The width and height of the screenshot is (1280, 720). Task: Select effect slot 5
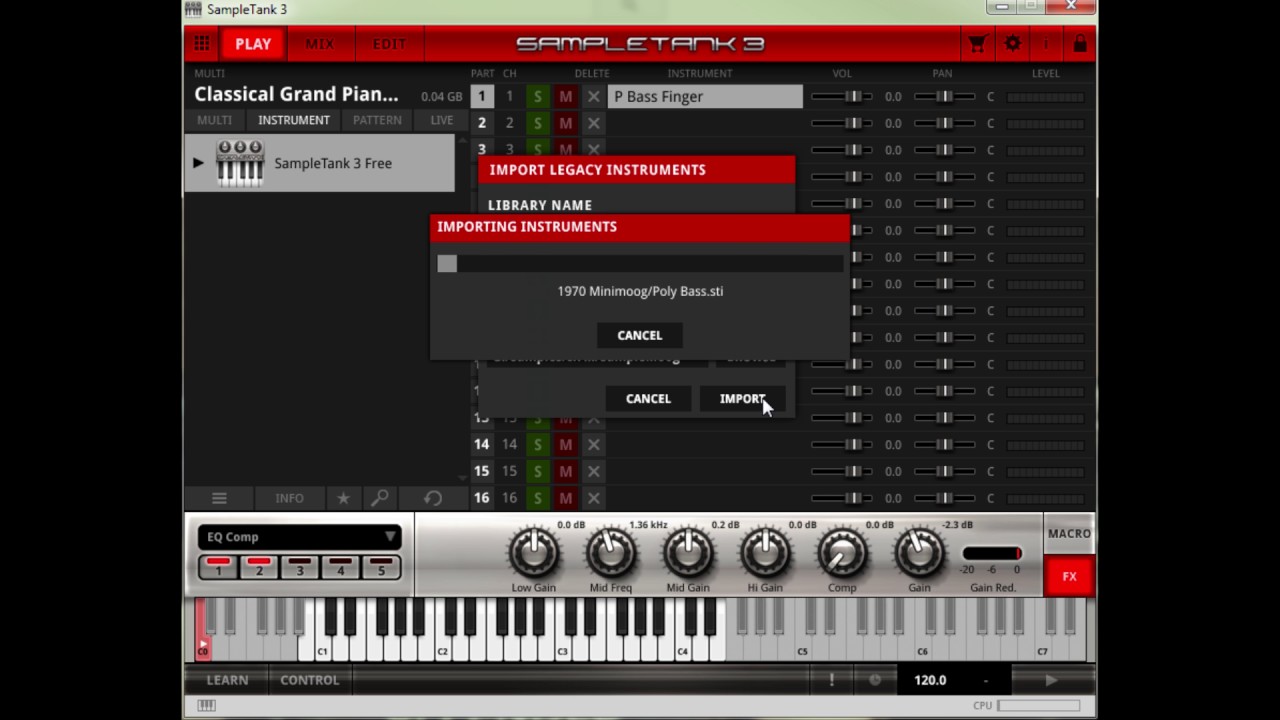[381, 567]
